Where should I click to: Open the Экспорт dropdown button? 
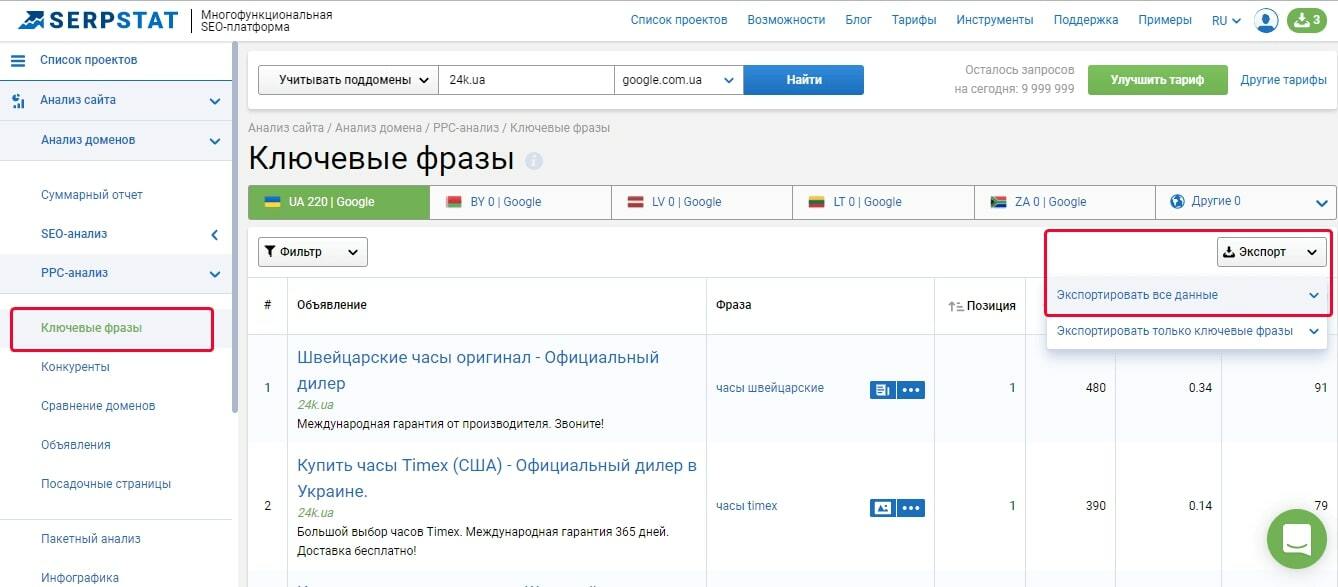coord(1272,252)
